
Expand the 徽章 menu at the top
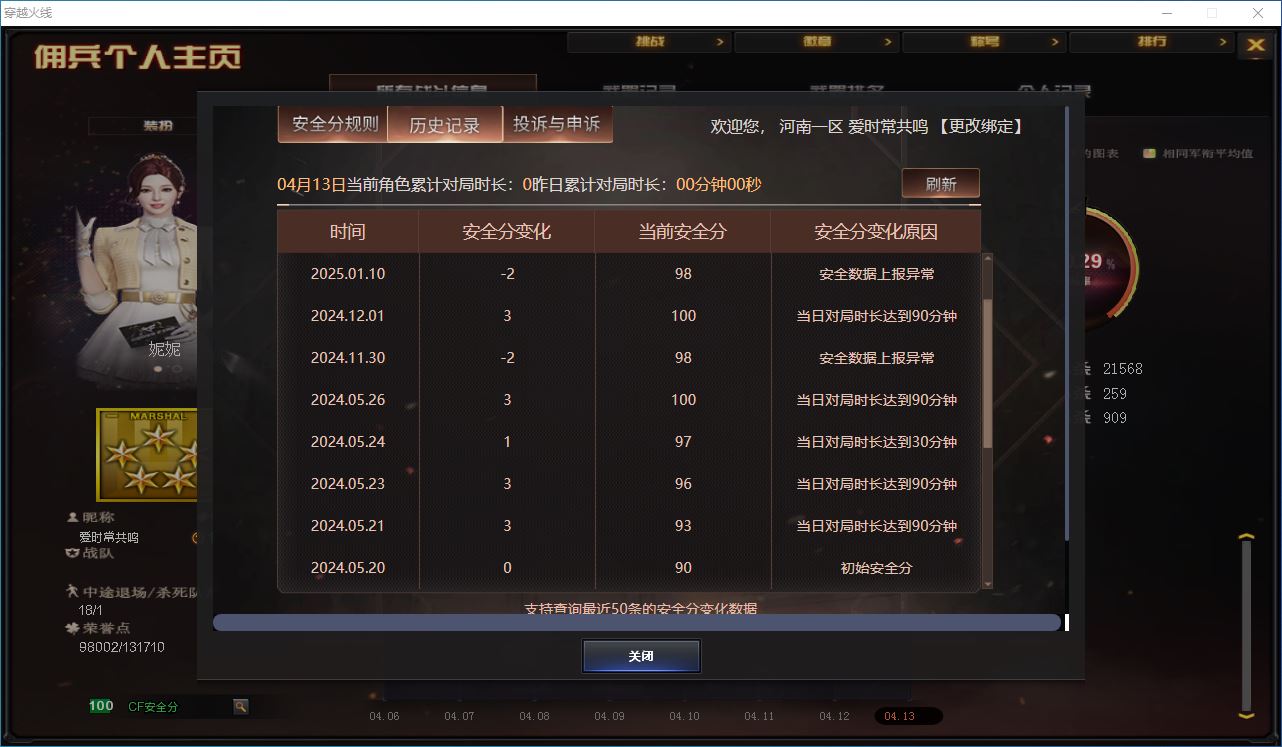coord(816,42)
